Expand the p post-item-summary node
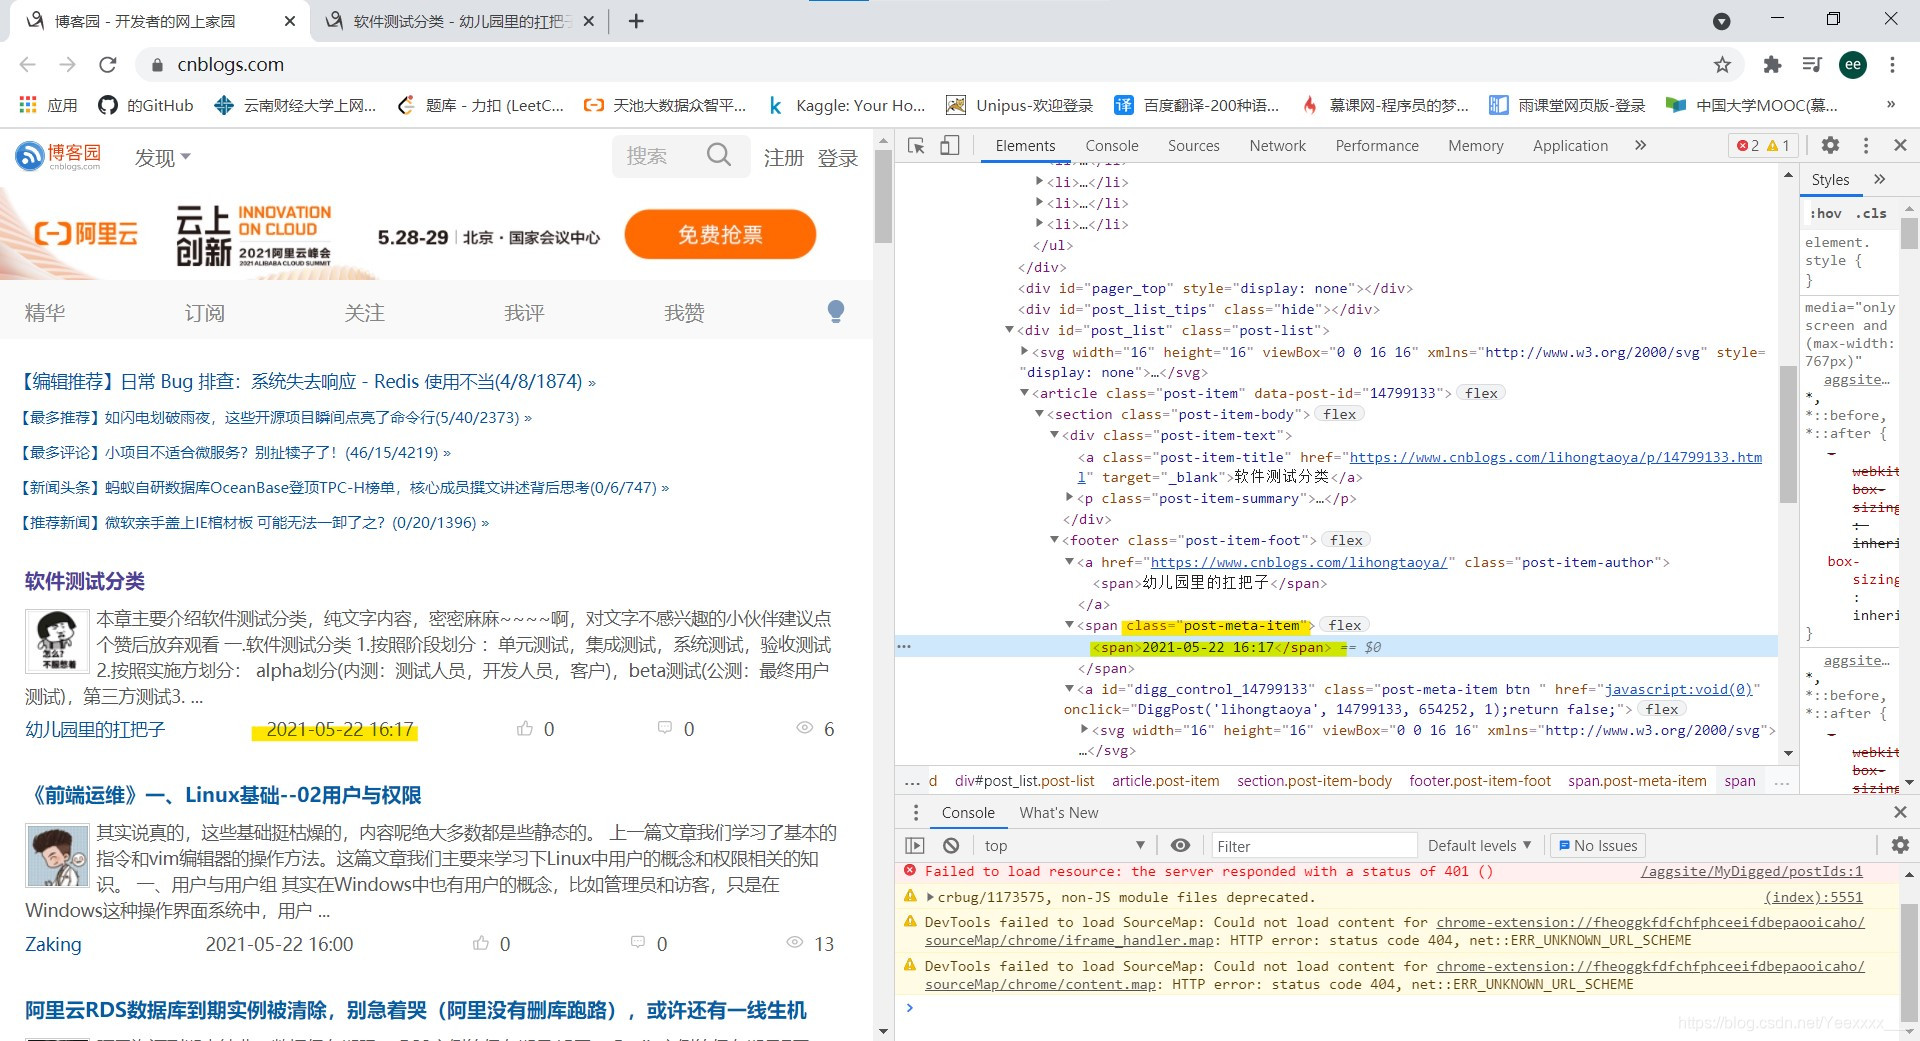Image resolution: width=1920 pixels, height=1041 pixels. point(1069,497)
